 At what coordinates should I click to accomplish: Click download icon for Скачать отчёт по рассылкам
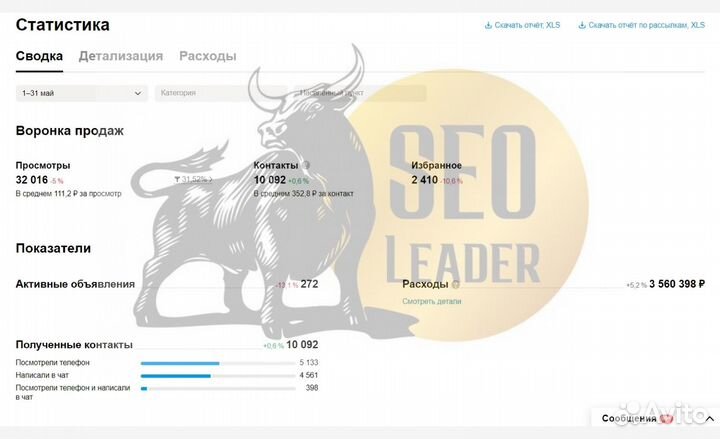click(582, 26)
